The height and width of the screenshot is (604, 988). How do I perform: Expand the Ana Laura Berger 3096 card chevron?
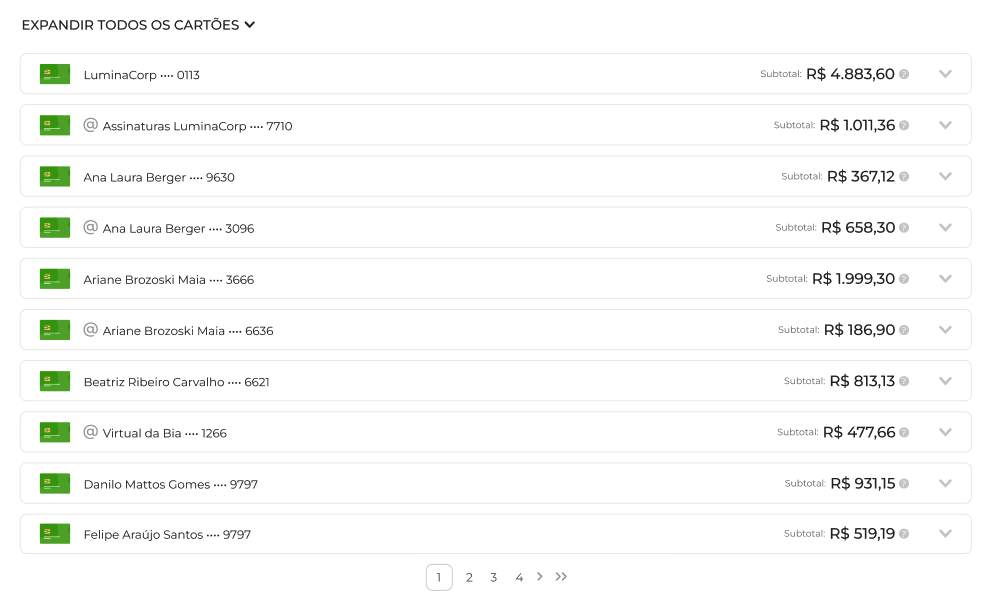pyautogui.click(x=945, y=228)
